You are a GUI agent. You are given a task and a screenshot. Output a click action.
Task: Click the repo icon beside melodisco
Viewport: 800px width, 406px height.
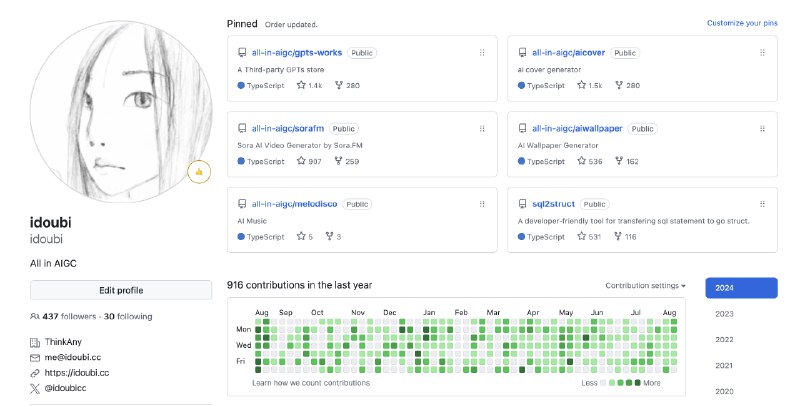pos(242,204)
